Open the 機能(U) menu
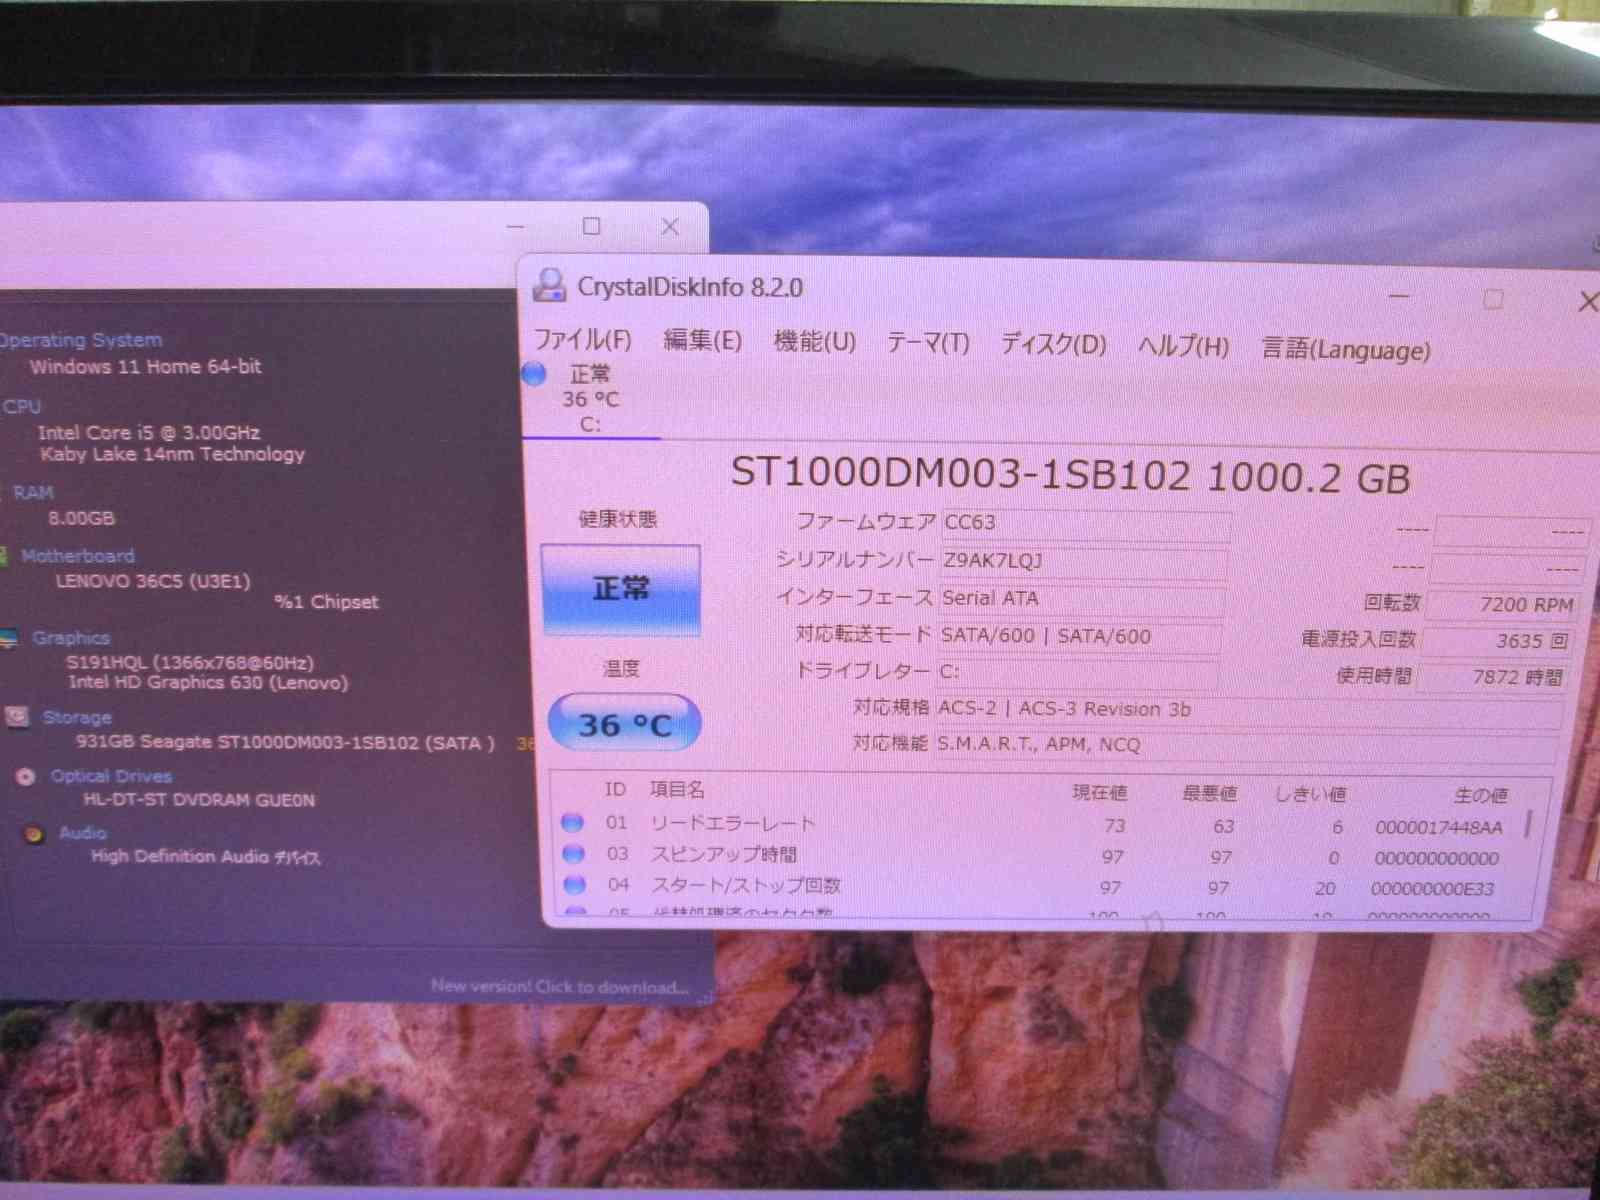 pos(814,342)
